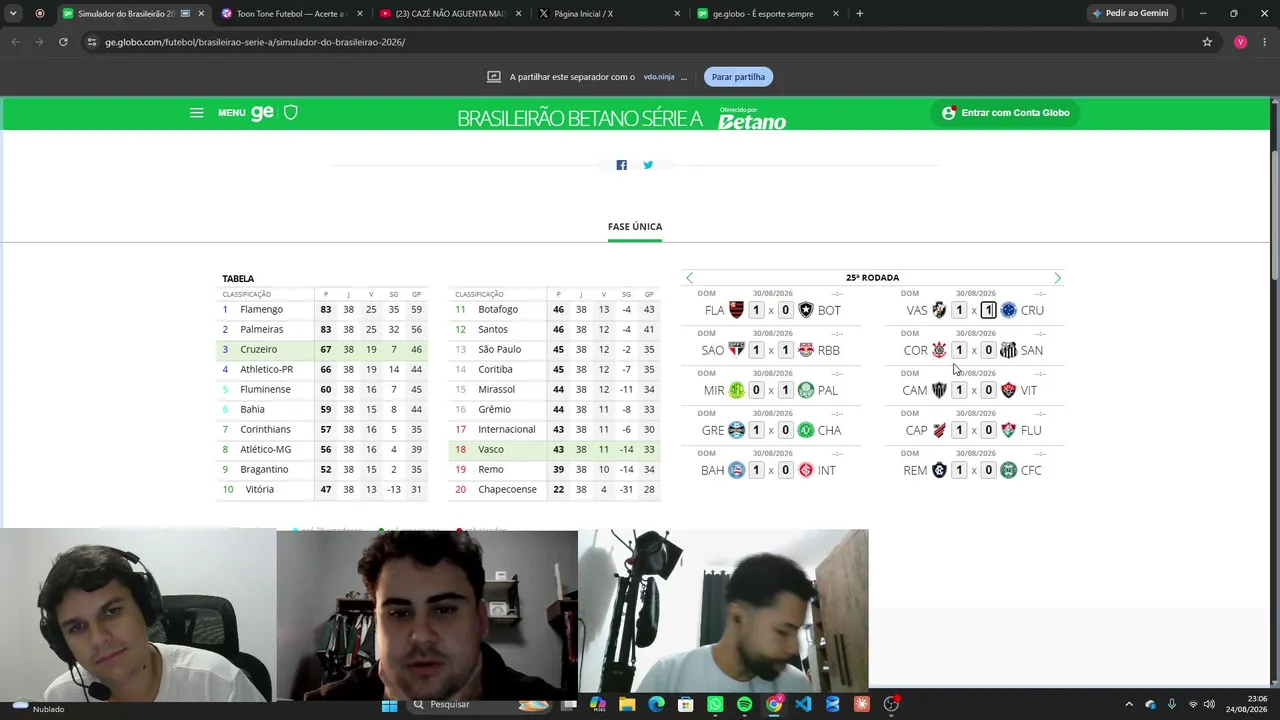
Task: Close the Simulador do Brasileirão tab
Action: tap(201, 14)
